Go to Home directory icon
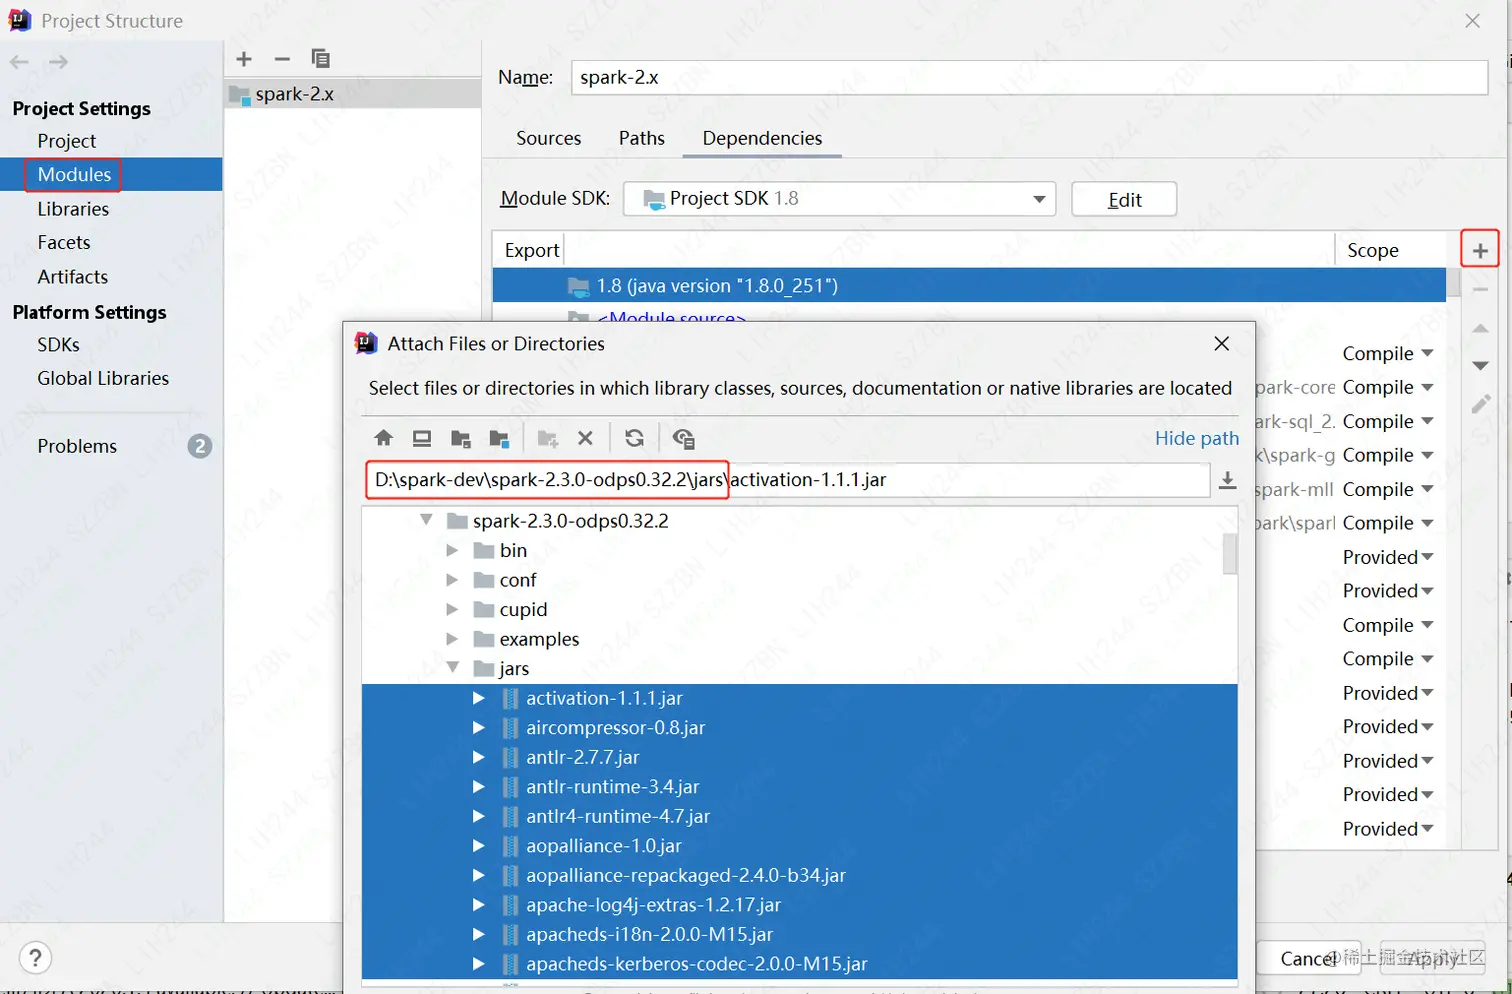 [383, 438]
